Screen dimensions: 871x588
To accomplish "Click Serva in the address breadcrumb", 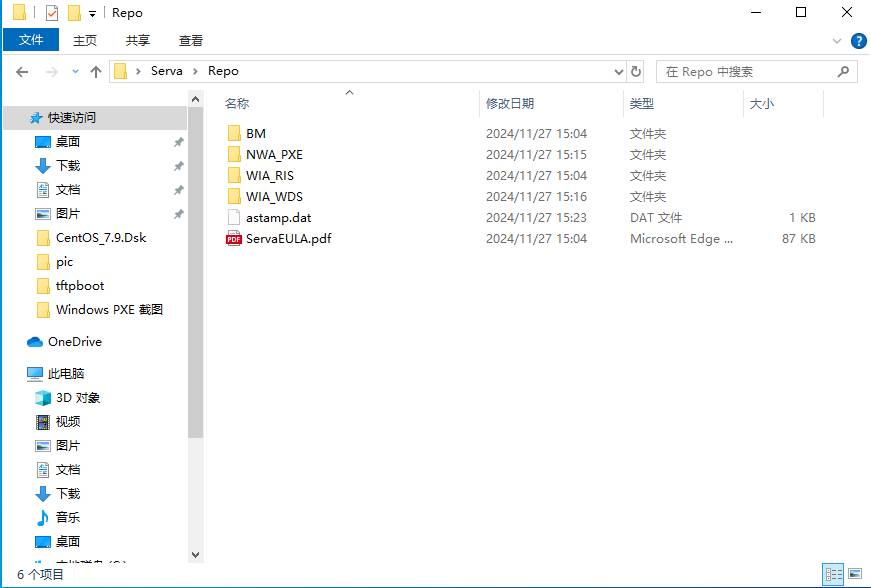I will (166, 71).
